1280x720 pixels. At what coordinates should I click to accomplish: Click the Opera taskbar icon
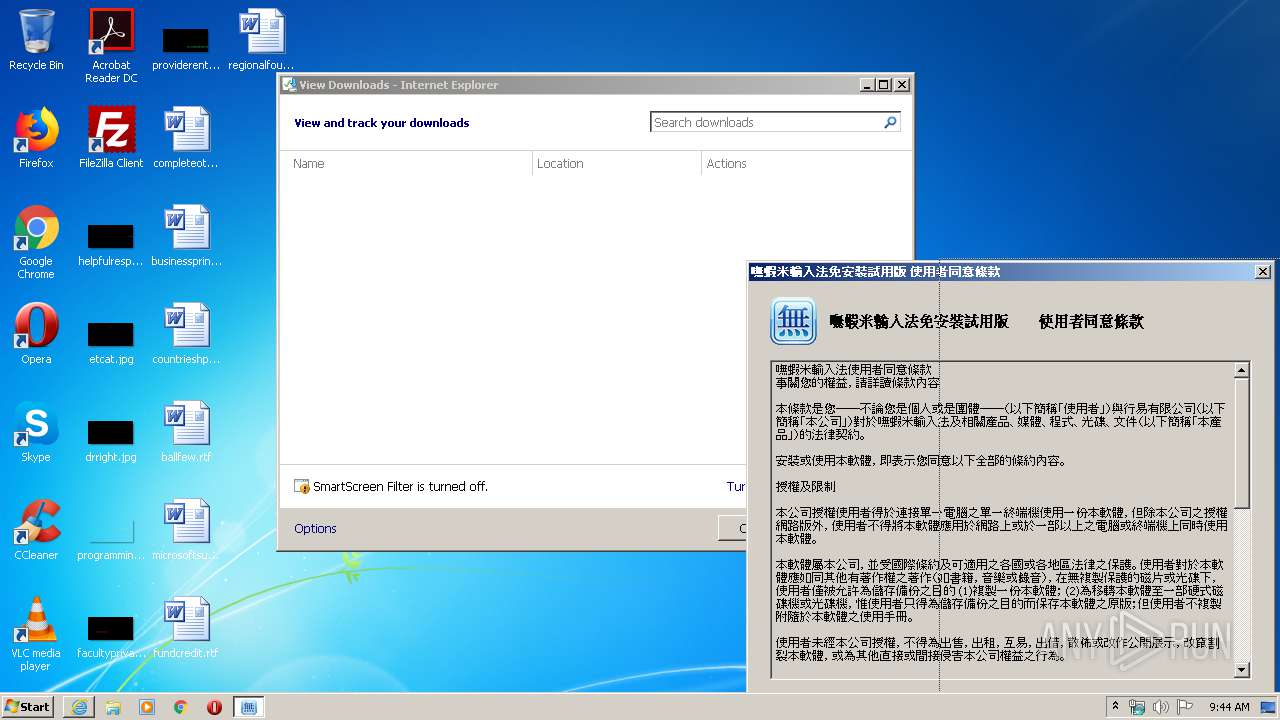click(214, 707)
